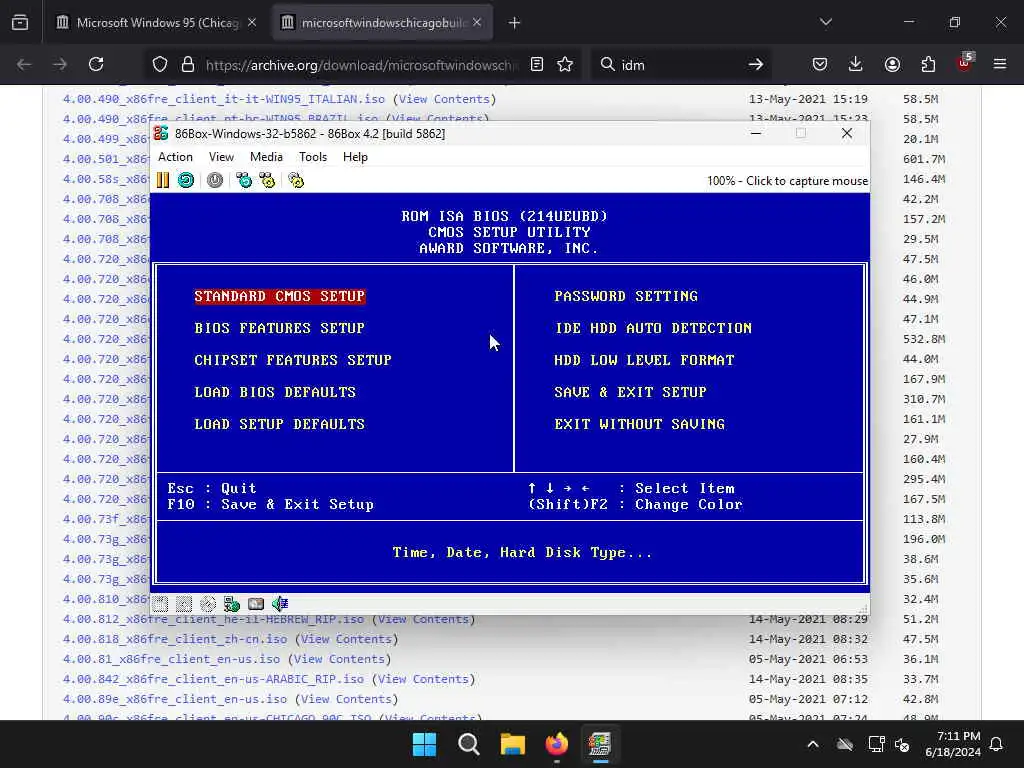The width and height of the screenshot is (1024, 768).
Task: Click the grey hard disk status bar icon
Action: click(256, 604)
